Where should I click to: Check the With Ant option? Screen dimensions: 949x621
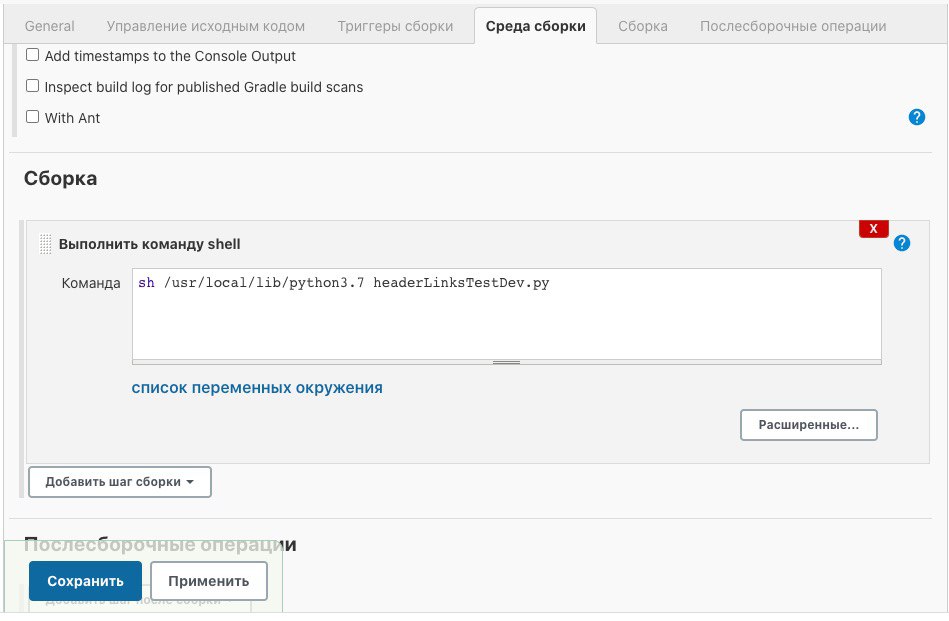[33, 118]
